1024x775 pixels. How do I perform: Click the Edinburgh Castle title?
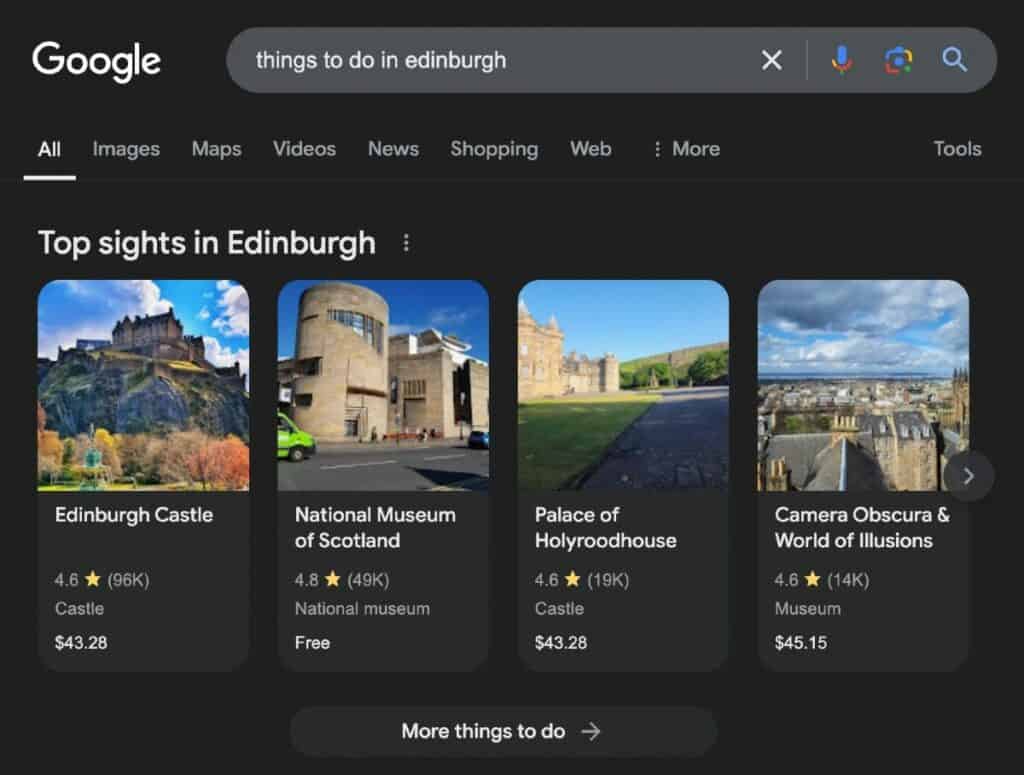[134, 515]
